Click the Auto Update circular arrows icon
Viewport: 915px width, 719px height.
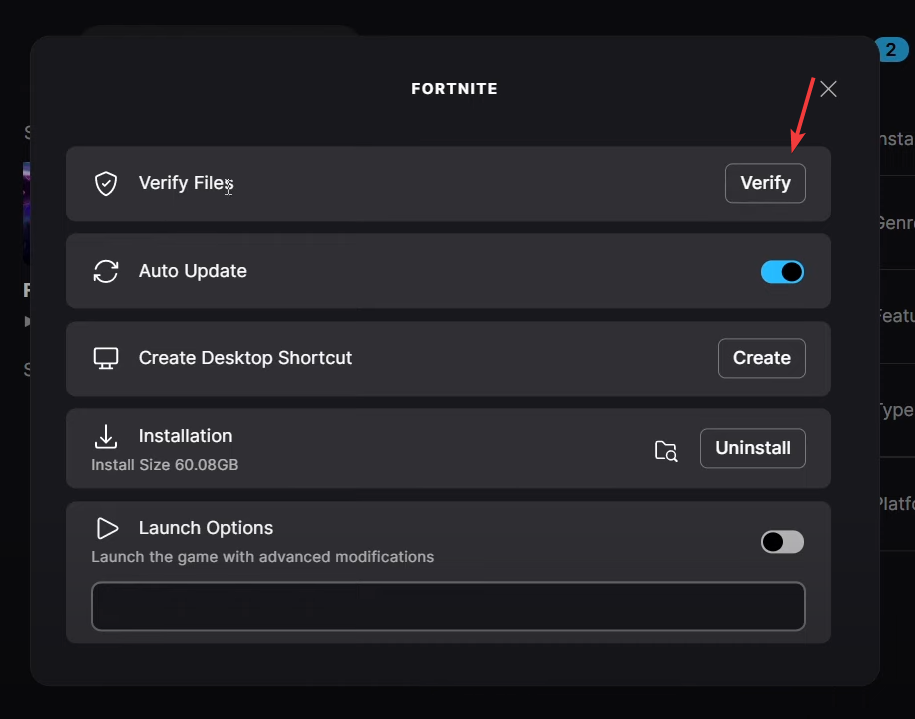(x=106, y=271)
